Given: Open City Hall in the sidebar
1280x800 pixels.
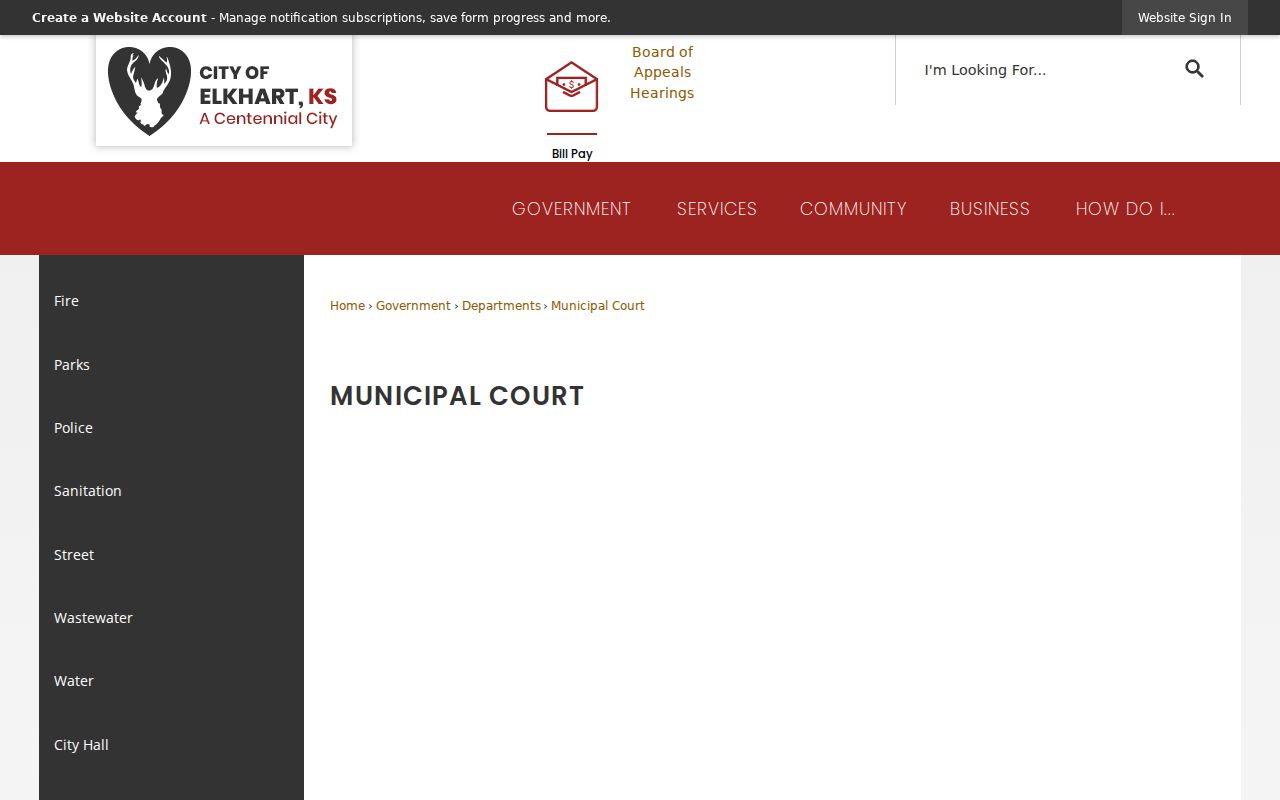Looking at the screenshot, I should (x=171, y=745).
